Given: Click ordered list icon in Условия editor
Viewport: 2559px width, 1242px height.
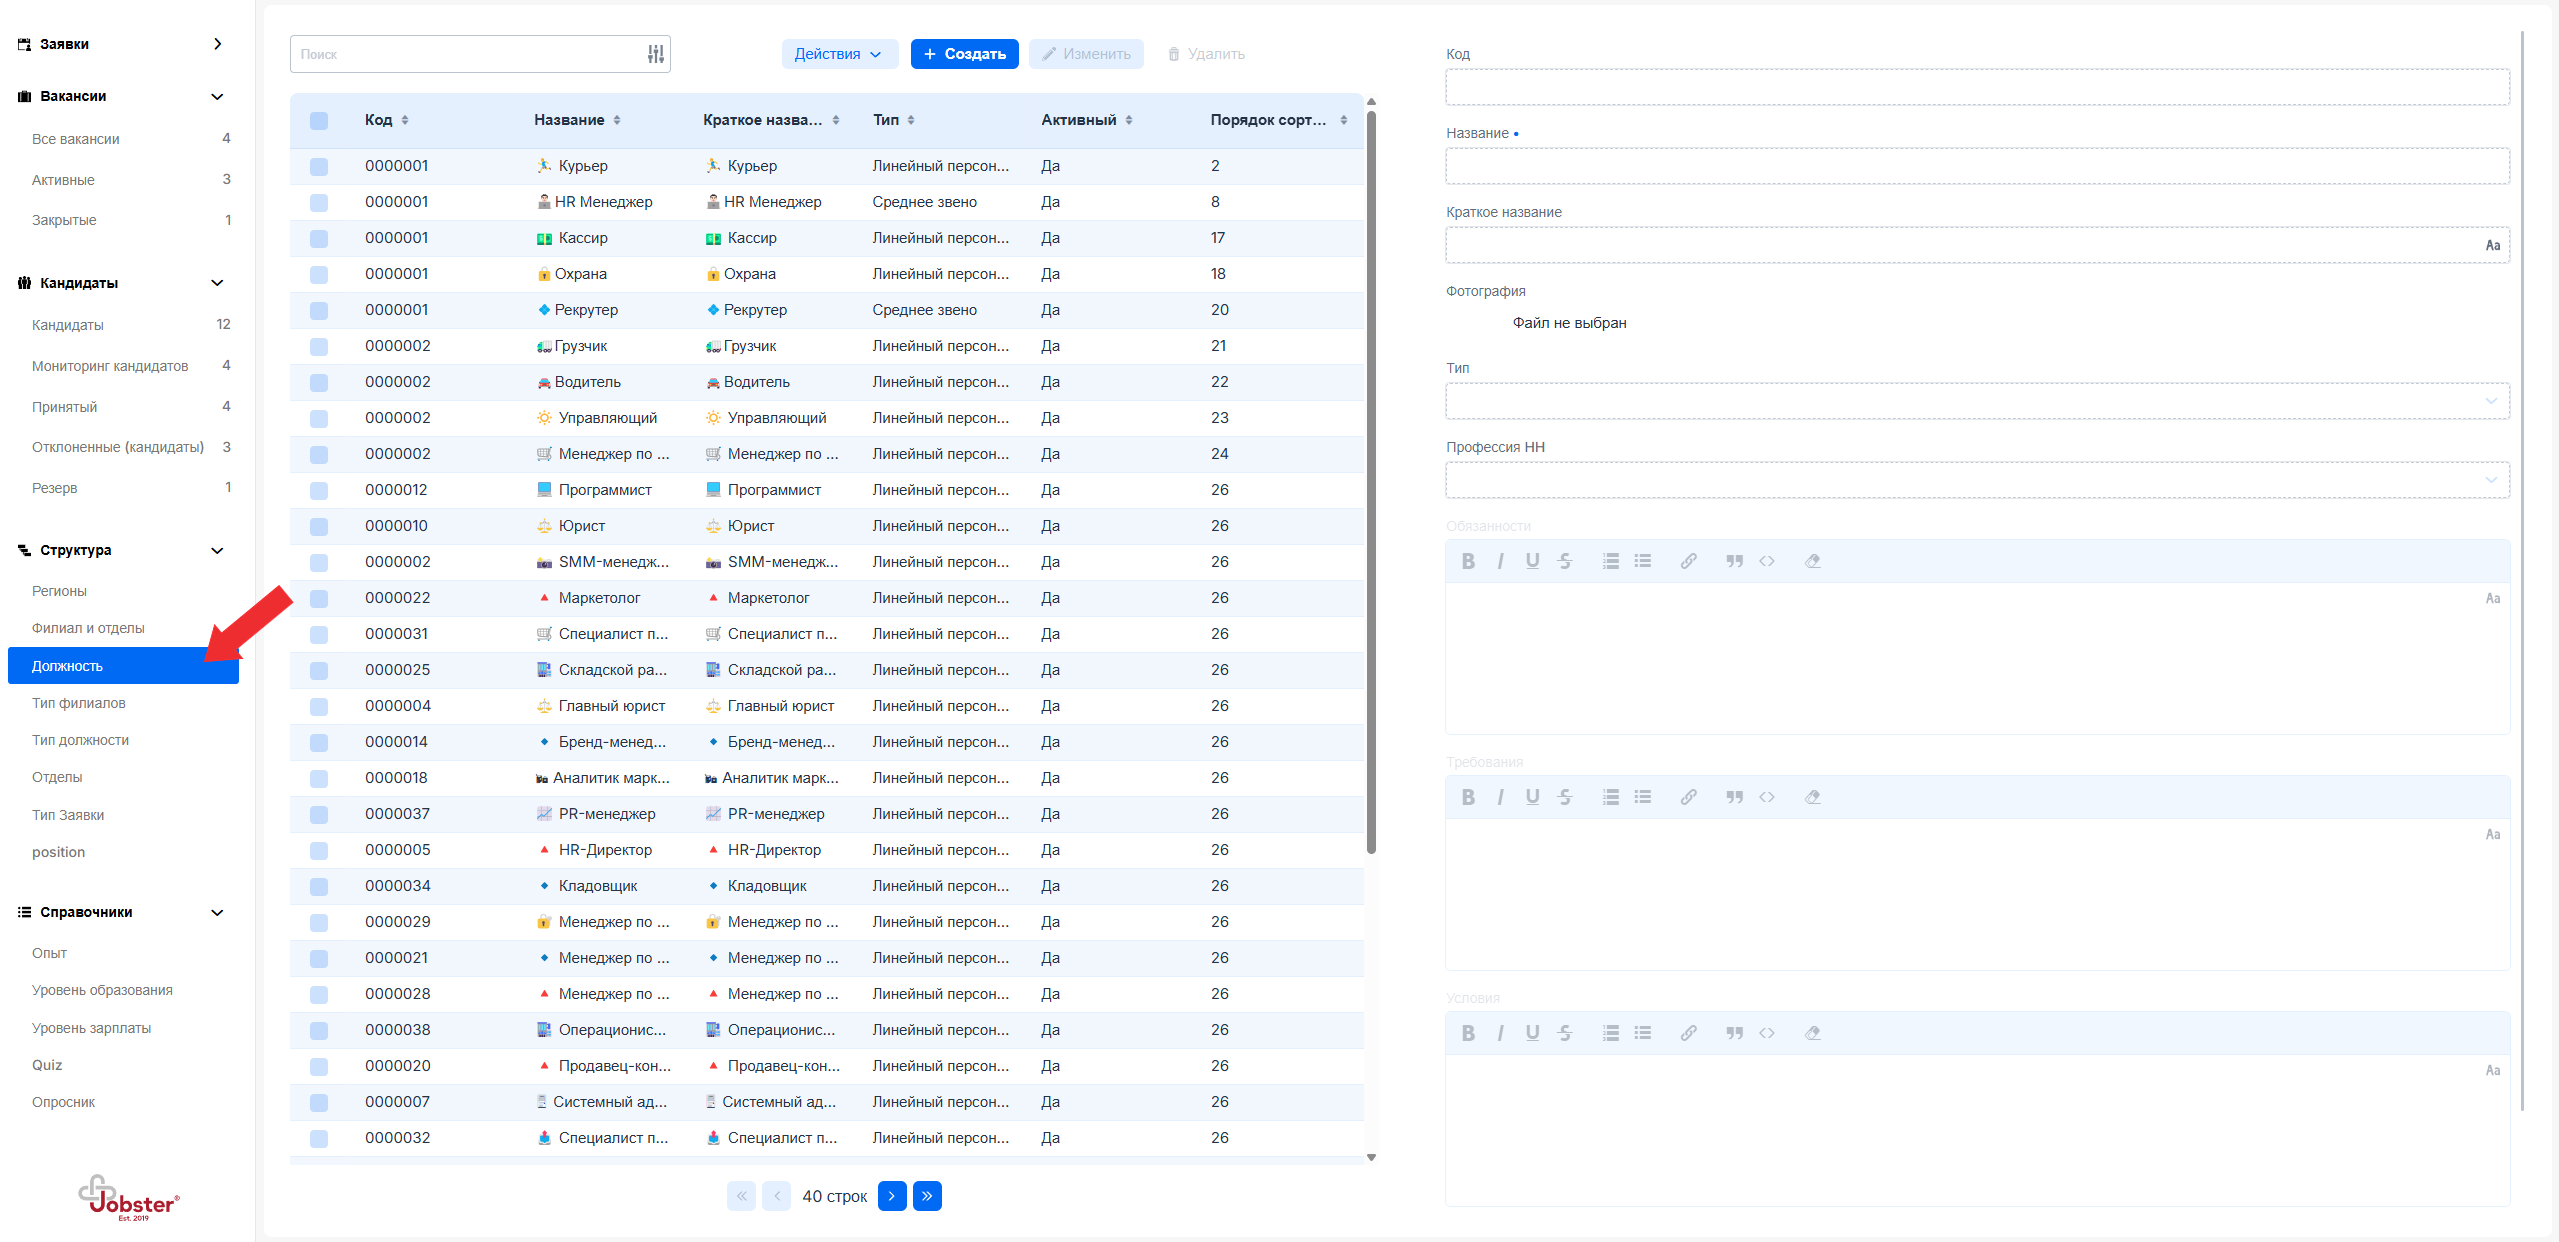Looking at the screenshot, I should pyautogui.click(x=1609, y=1033).
